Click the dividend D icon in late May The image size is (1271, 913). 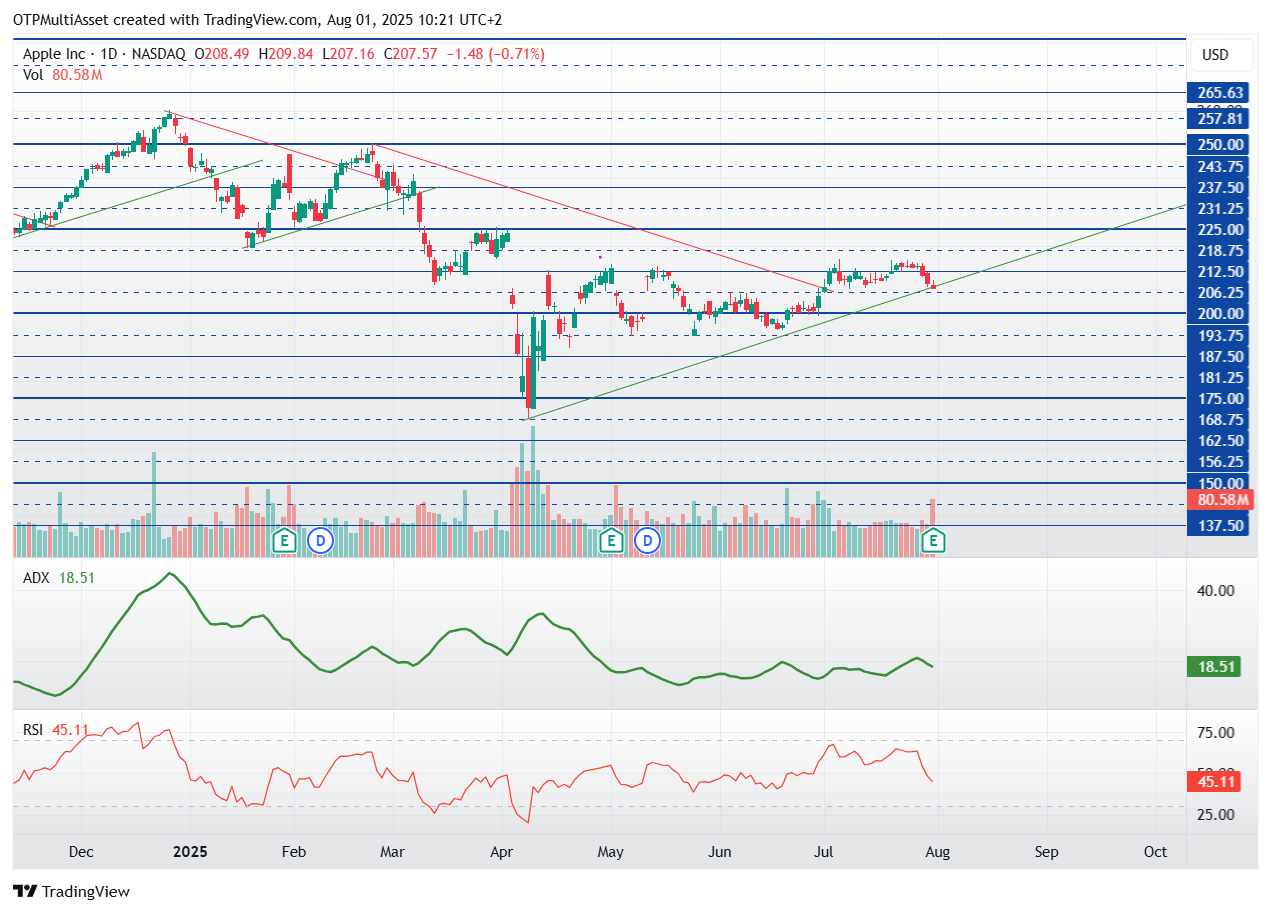[x=646, y=540]
